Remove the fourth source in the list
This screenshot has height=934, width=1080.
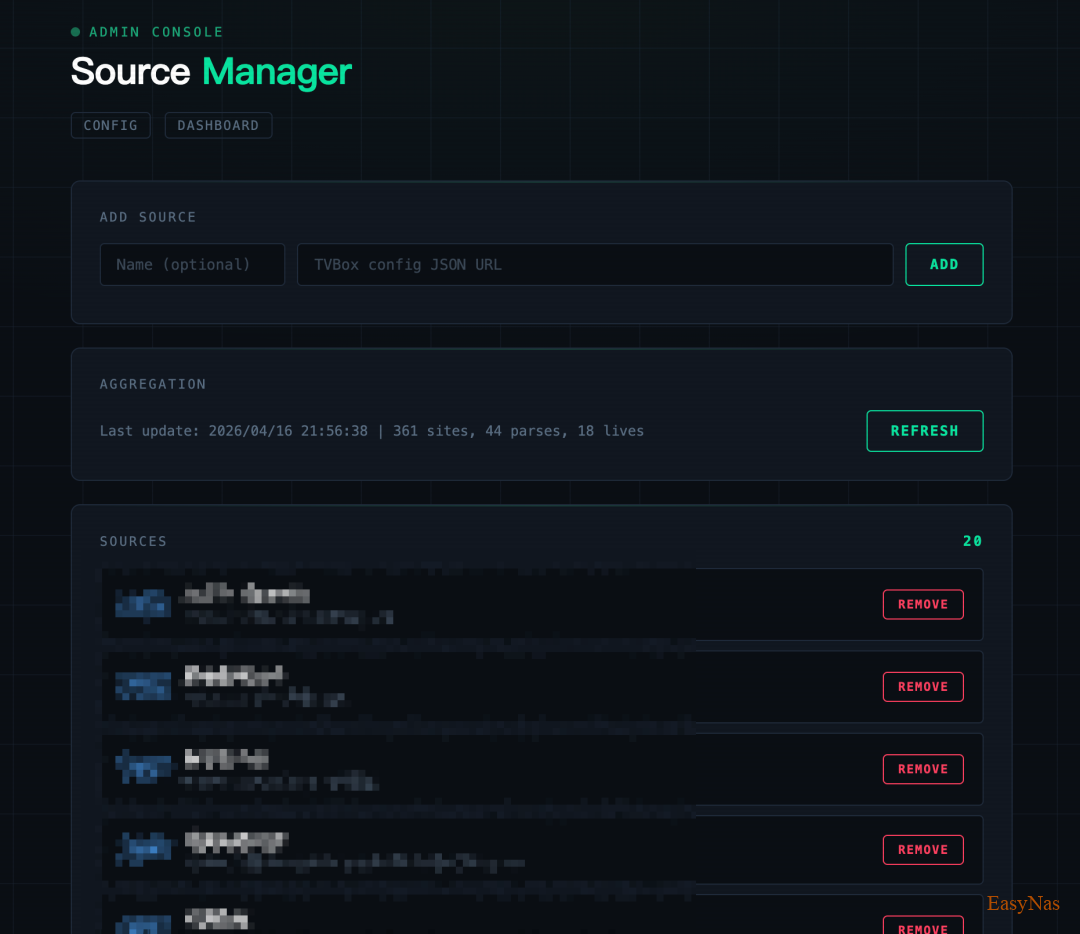(x=923, y=850)
